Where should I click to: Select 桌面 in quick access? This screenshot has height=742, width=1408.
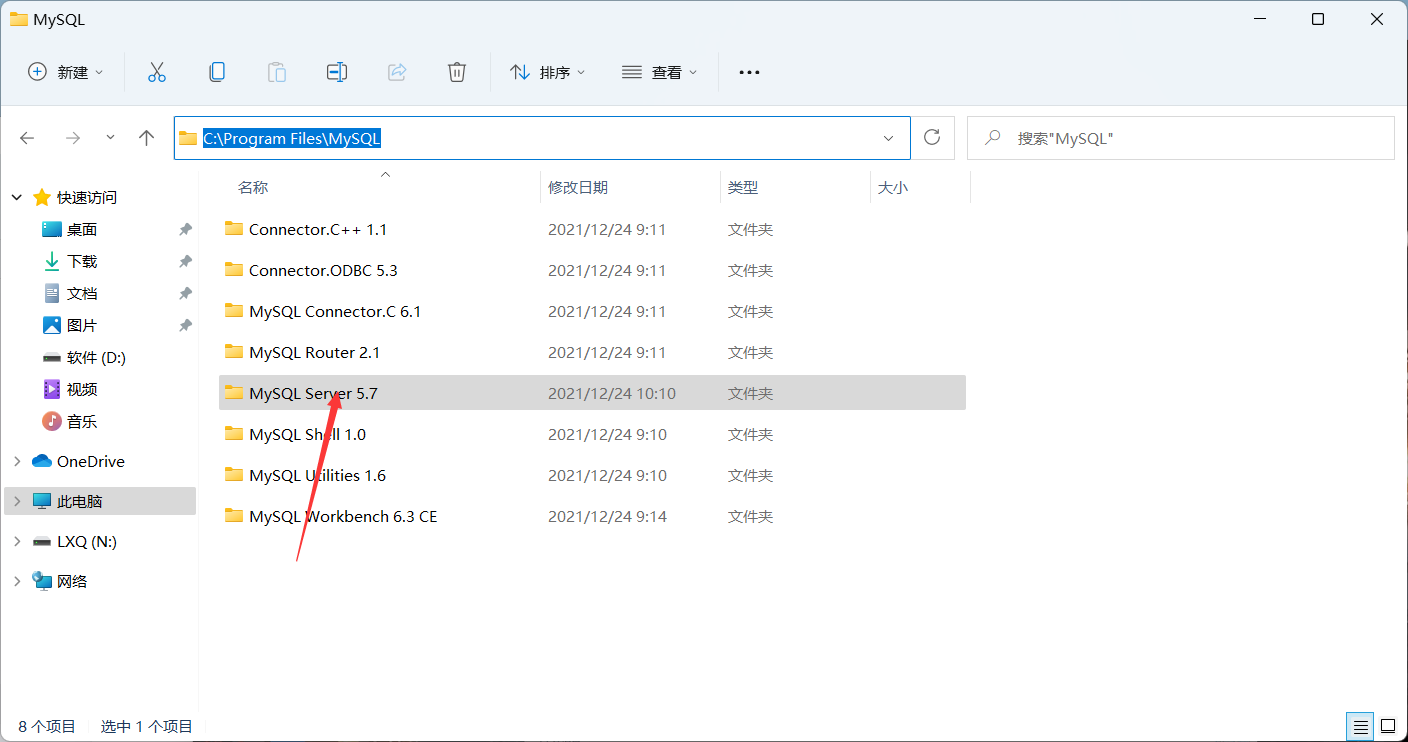82,230
